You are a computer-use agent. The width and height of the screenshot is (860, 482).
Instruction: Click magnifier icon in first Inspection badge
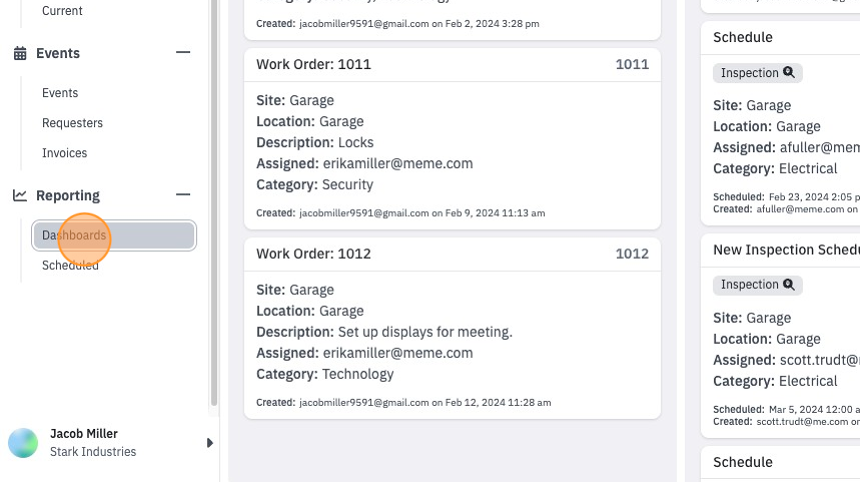pos(789,72)
